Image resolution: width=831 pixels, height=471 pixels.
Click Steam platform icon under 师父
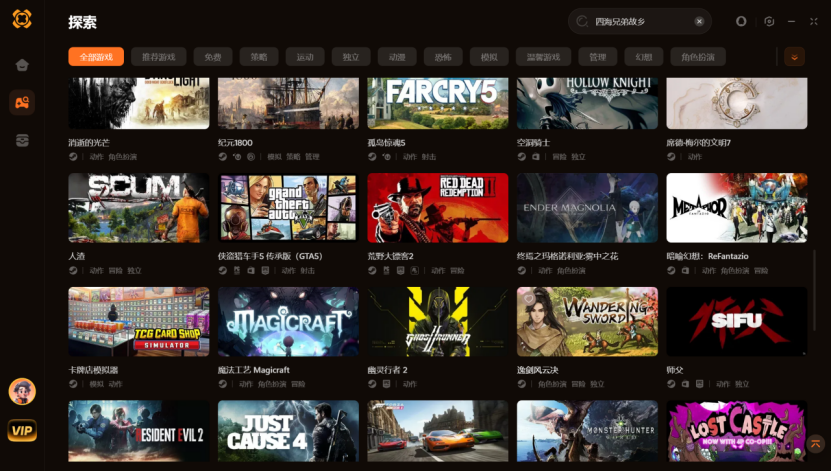(671, 384)
